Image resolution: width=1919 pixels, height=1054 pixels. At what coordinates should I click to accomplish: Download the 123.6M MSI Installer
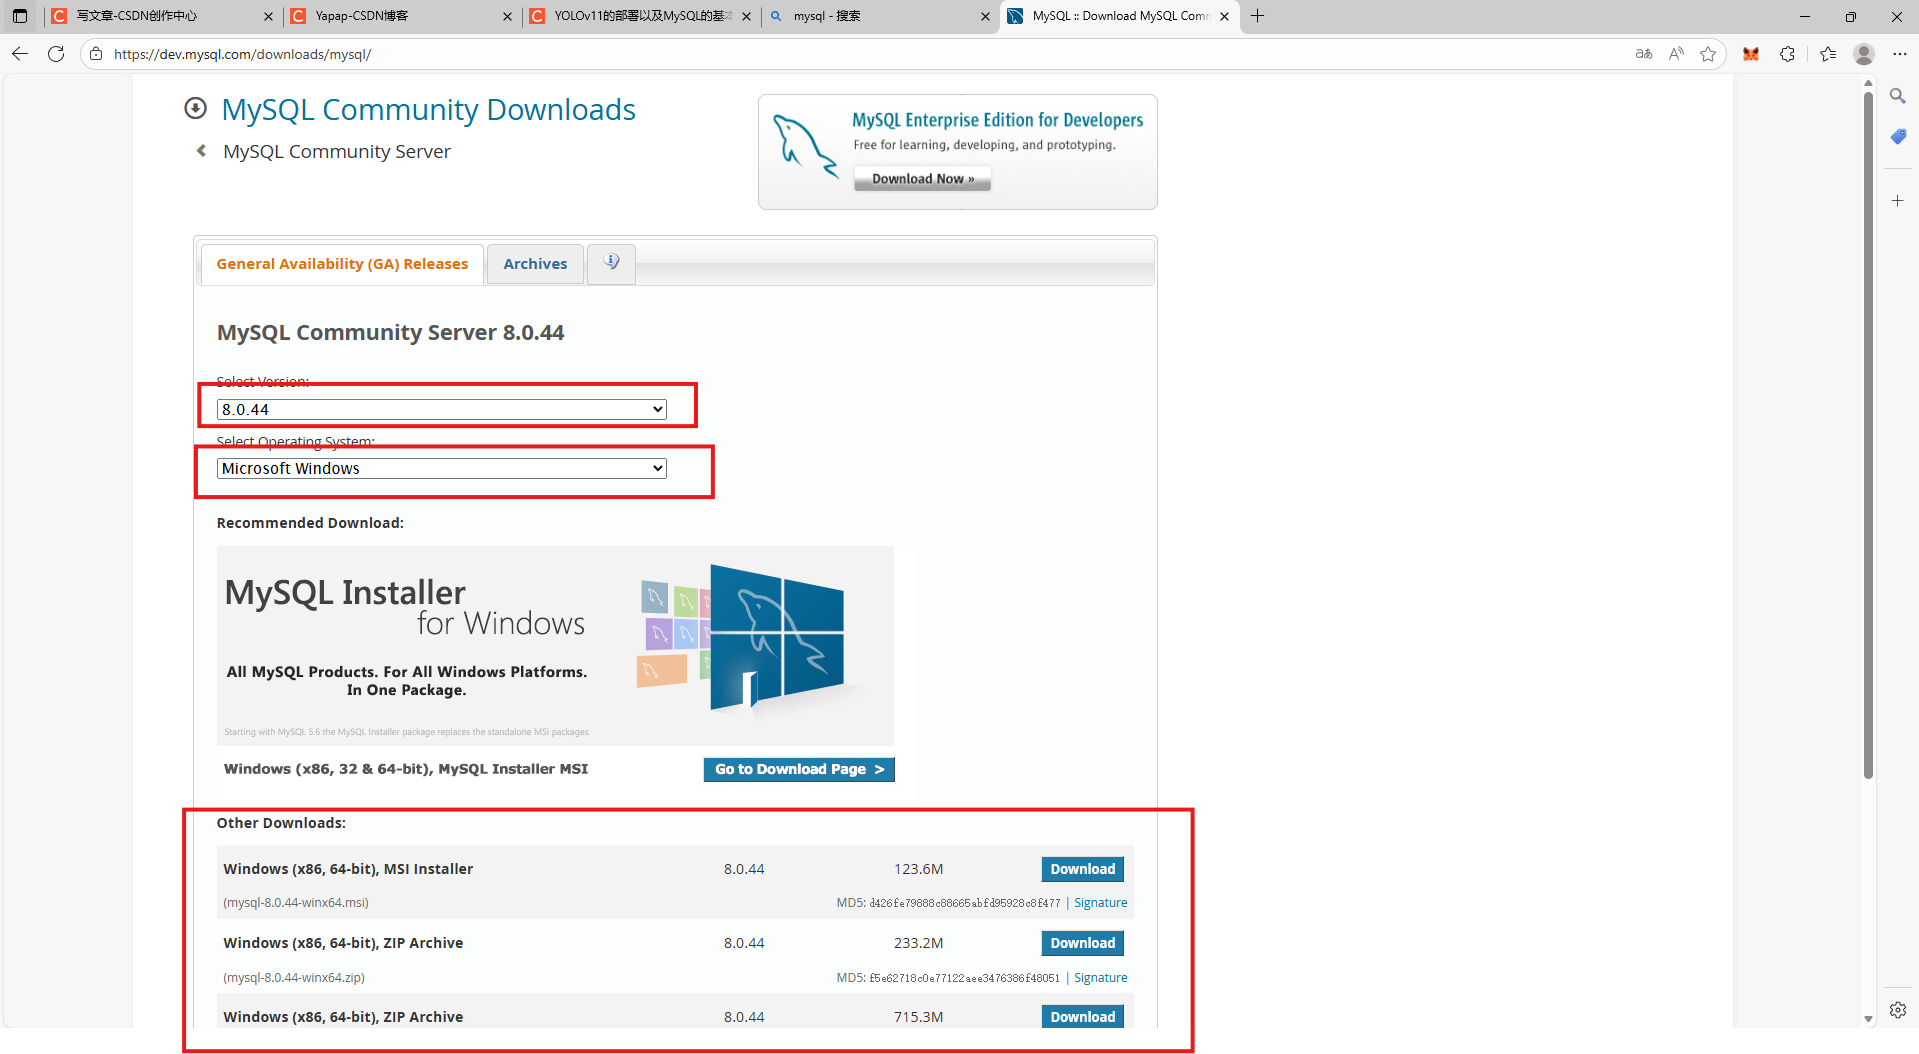tap(1082, 869)
